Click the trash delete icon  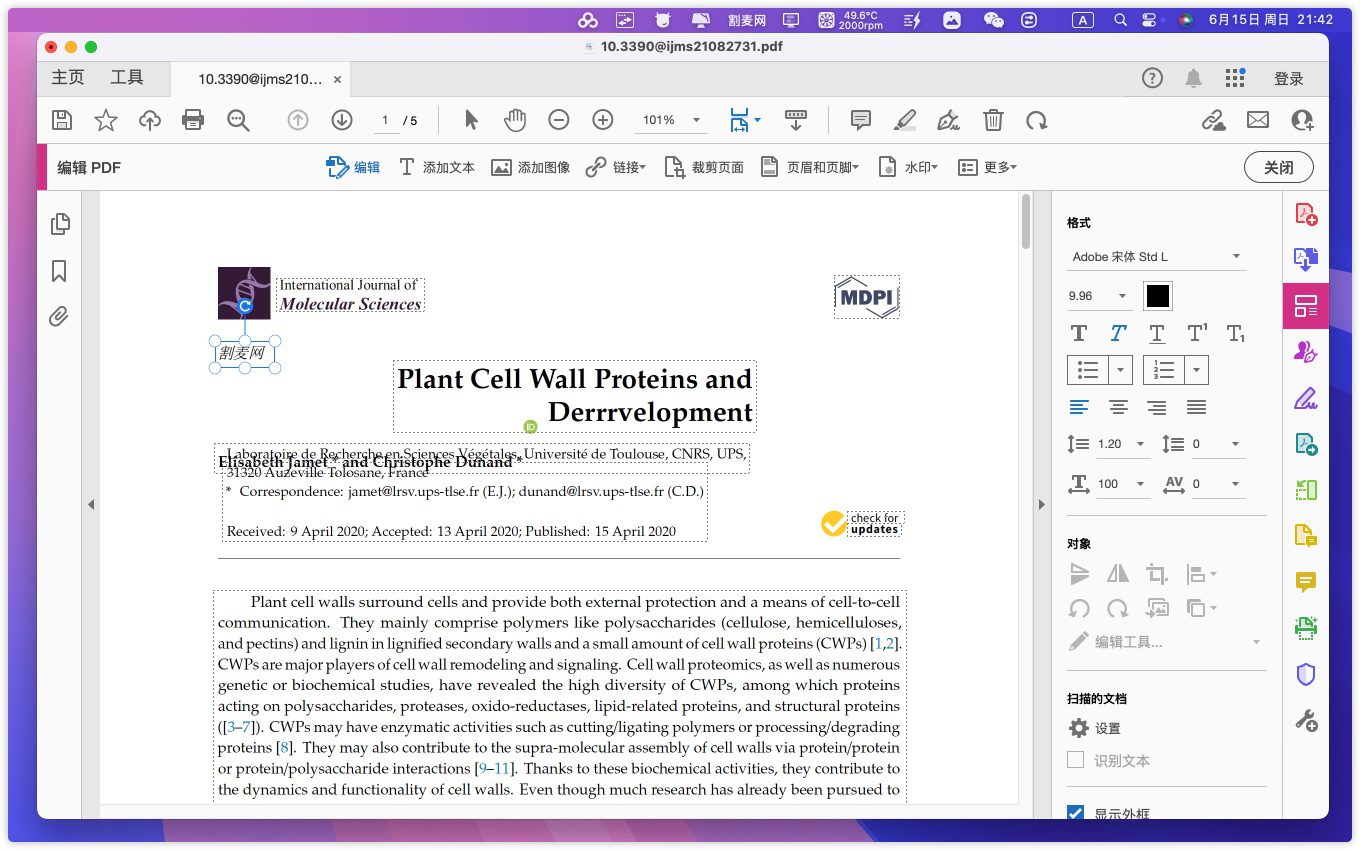click(x=993, y=120)
